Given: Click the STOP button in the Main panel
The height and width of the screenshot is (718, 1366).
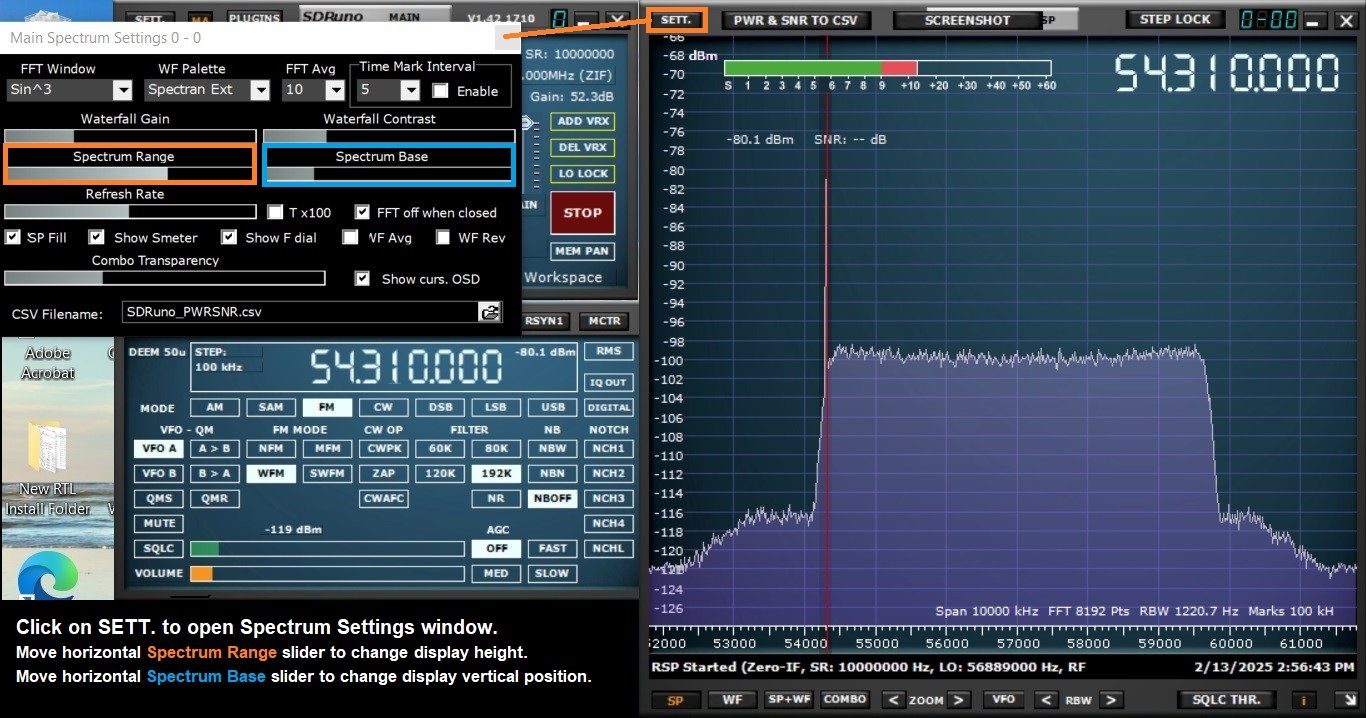Looking at the screenshot, I should [x=582, y=213].
